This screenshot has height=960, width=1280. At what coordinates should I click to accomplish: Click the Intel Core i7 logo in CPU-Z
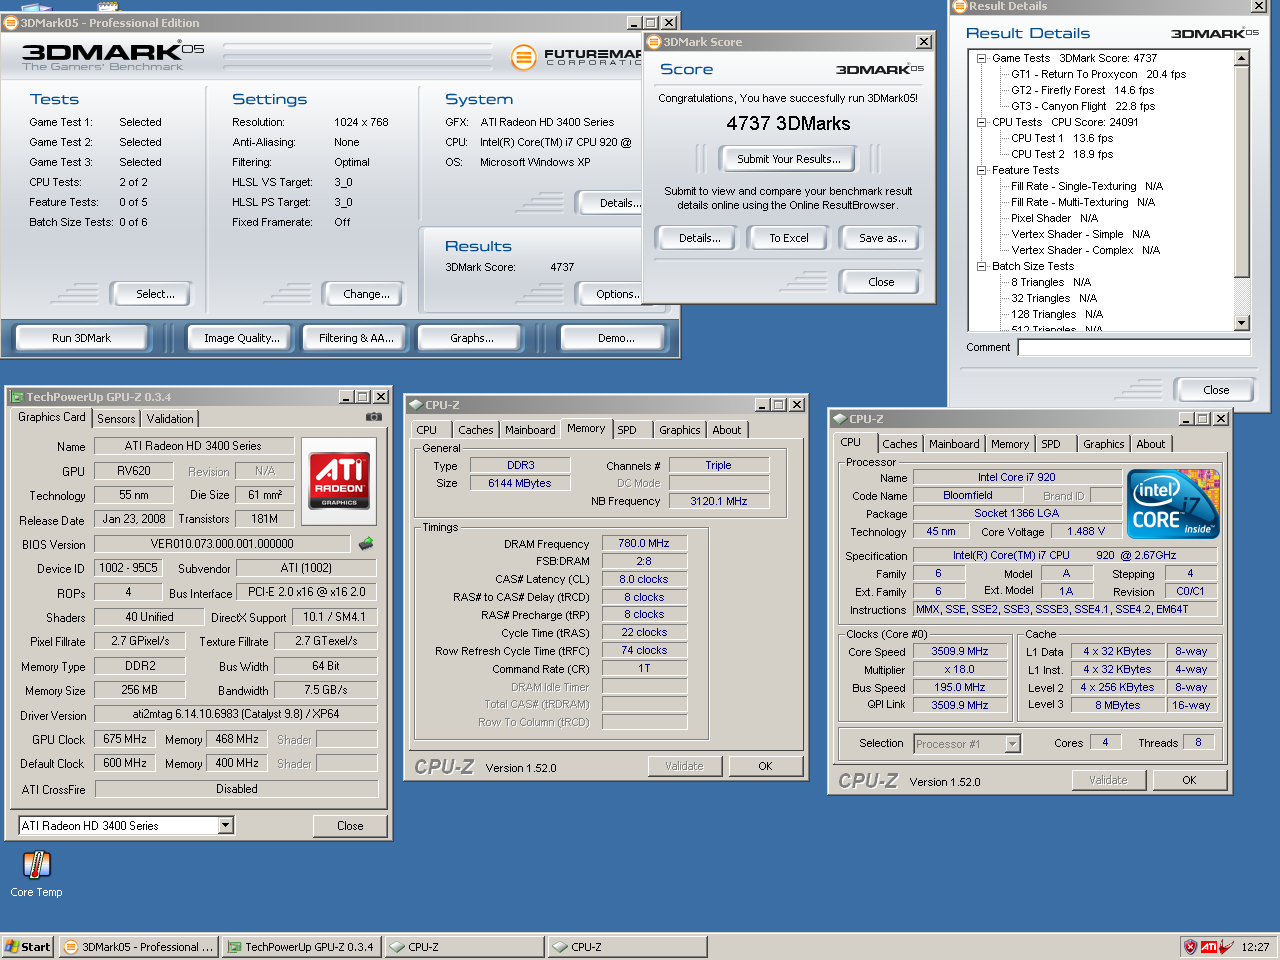coord(1173,503)
